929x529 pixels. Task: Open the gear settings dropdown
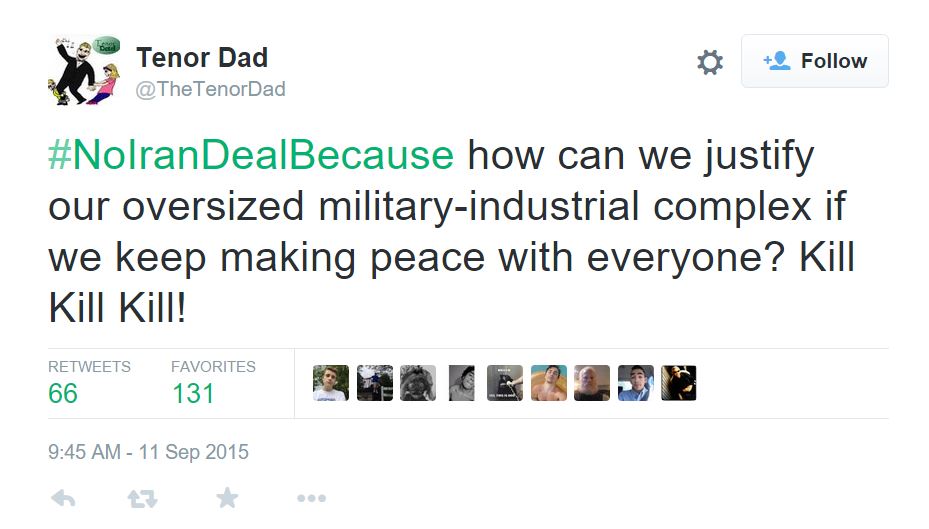(709, 62)
